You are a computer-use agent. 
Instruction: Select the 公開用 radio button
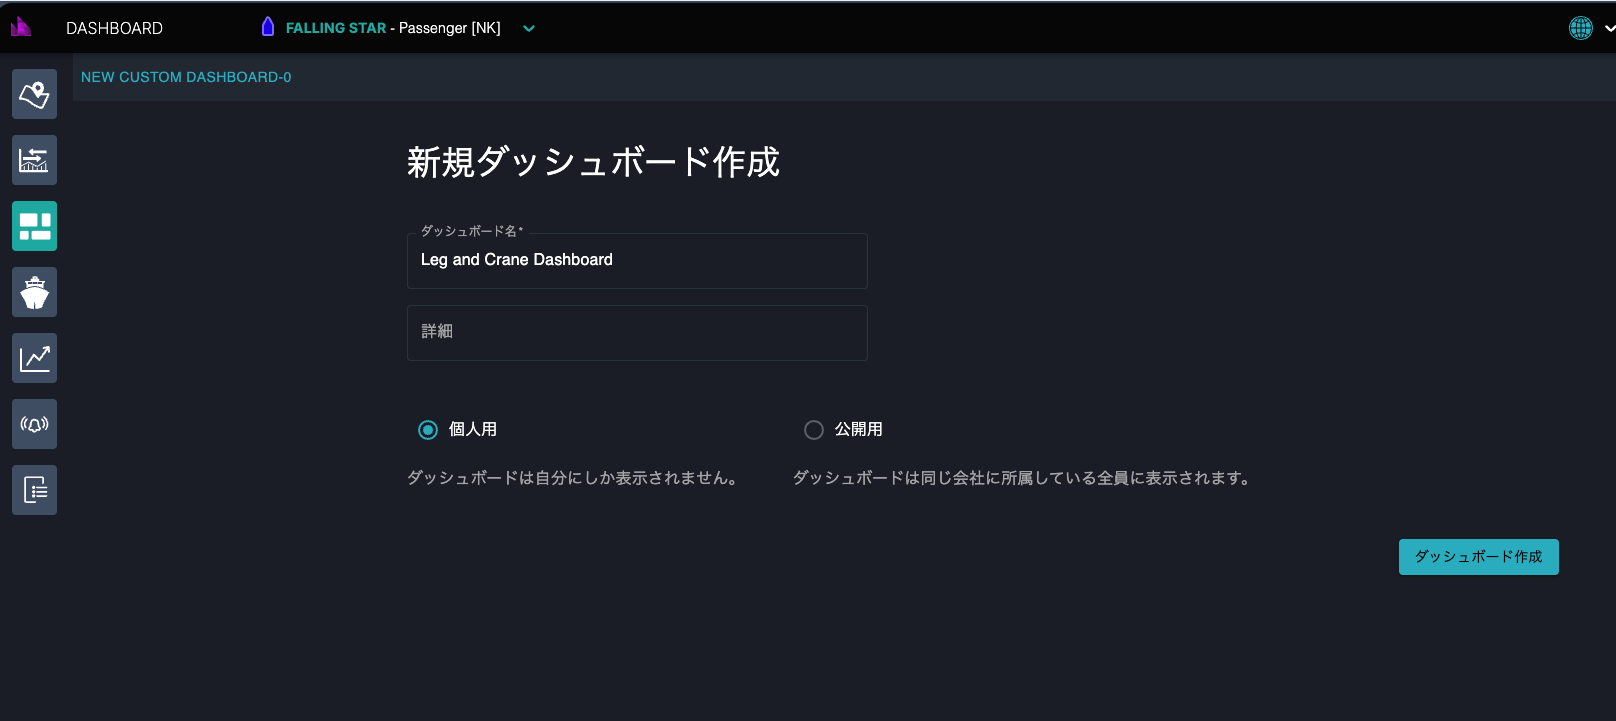[x=814, y=430]
